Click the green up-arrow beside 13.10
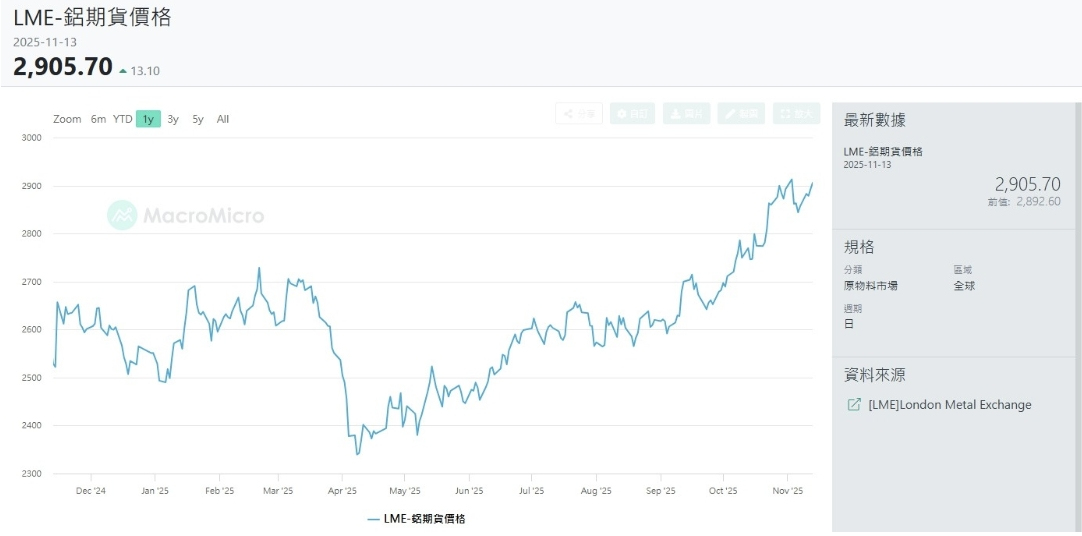 coord(123,71)
